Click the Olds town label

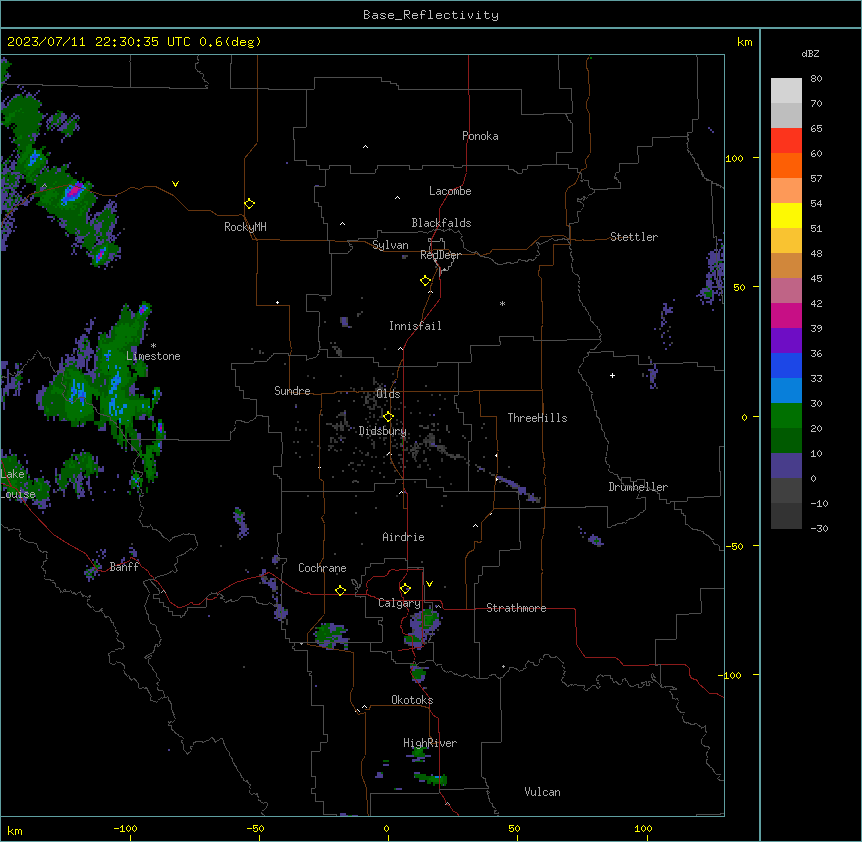coord(388,394)
